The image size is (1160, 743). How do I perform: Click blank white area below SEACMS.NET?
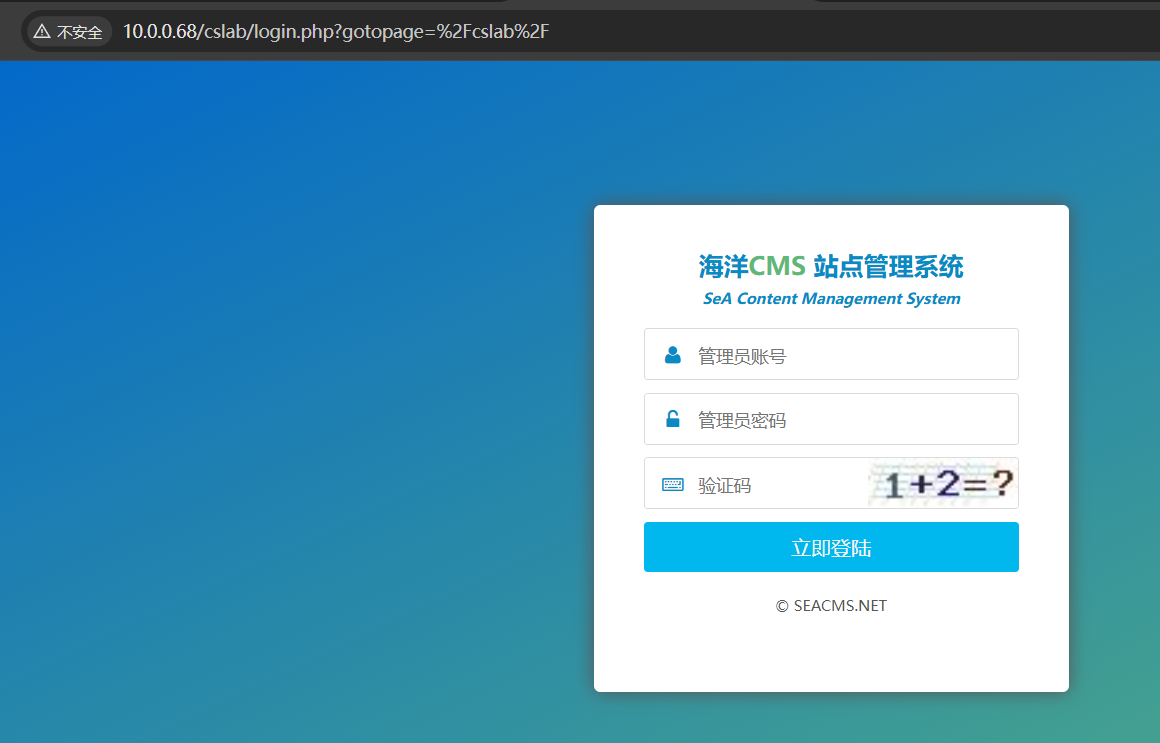click(x=831, y=655)
